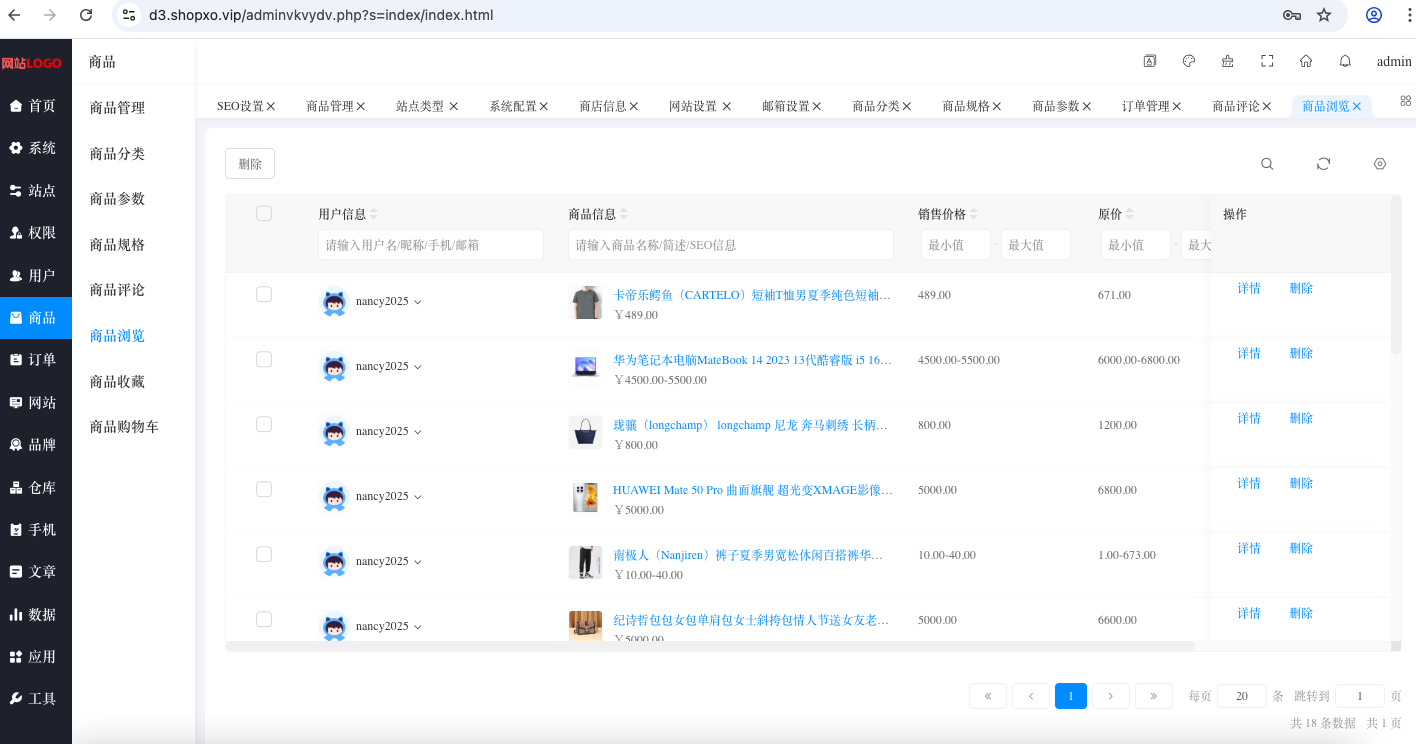Sort by 用户信息 column arrows
The width and height of the screenshot is (1416, 744).
pos(374,214)
